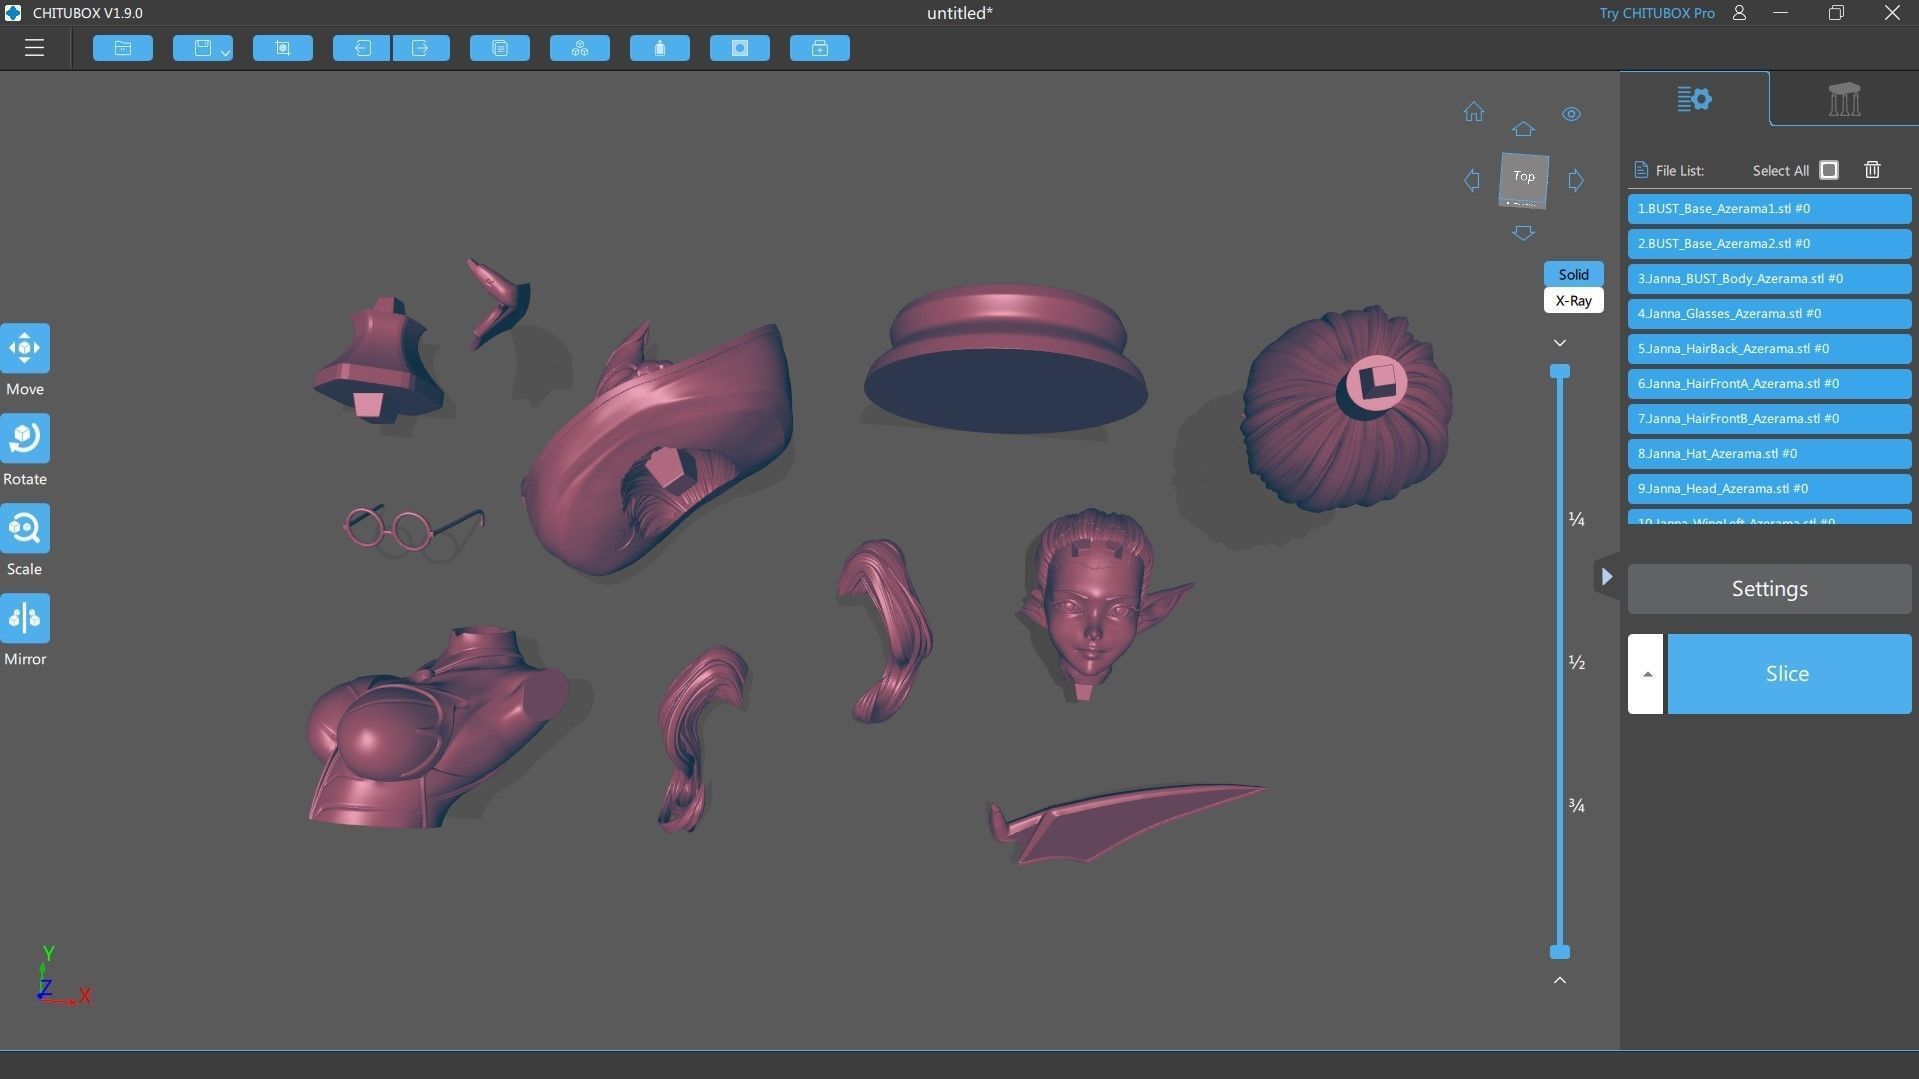This screenshot has height=1079, width=1919.
Task: Rotate view with the down arrow
Action: [x=1523, y=233]
